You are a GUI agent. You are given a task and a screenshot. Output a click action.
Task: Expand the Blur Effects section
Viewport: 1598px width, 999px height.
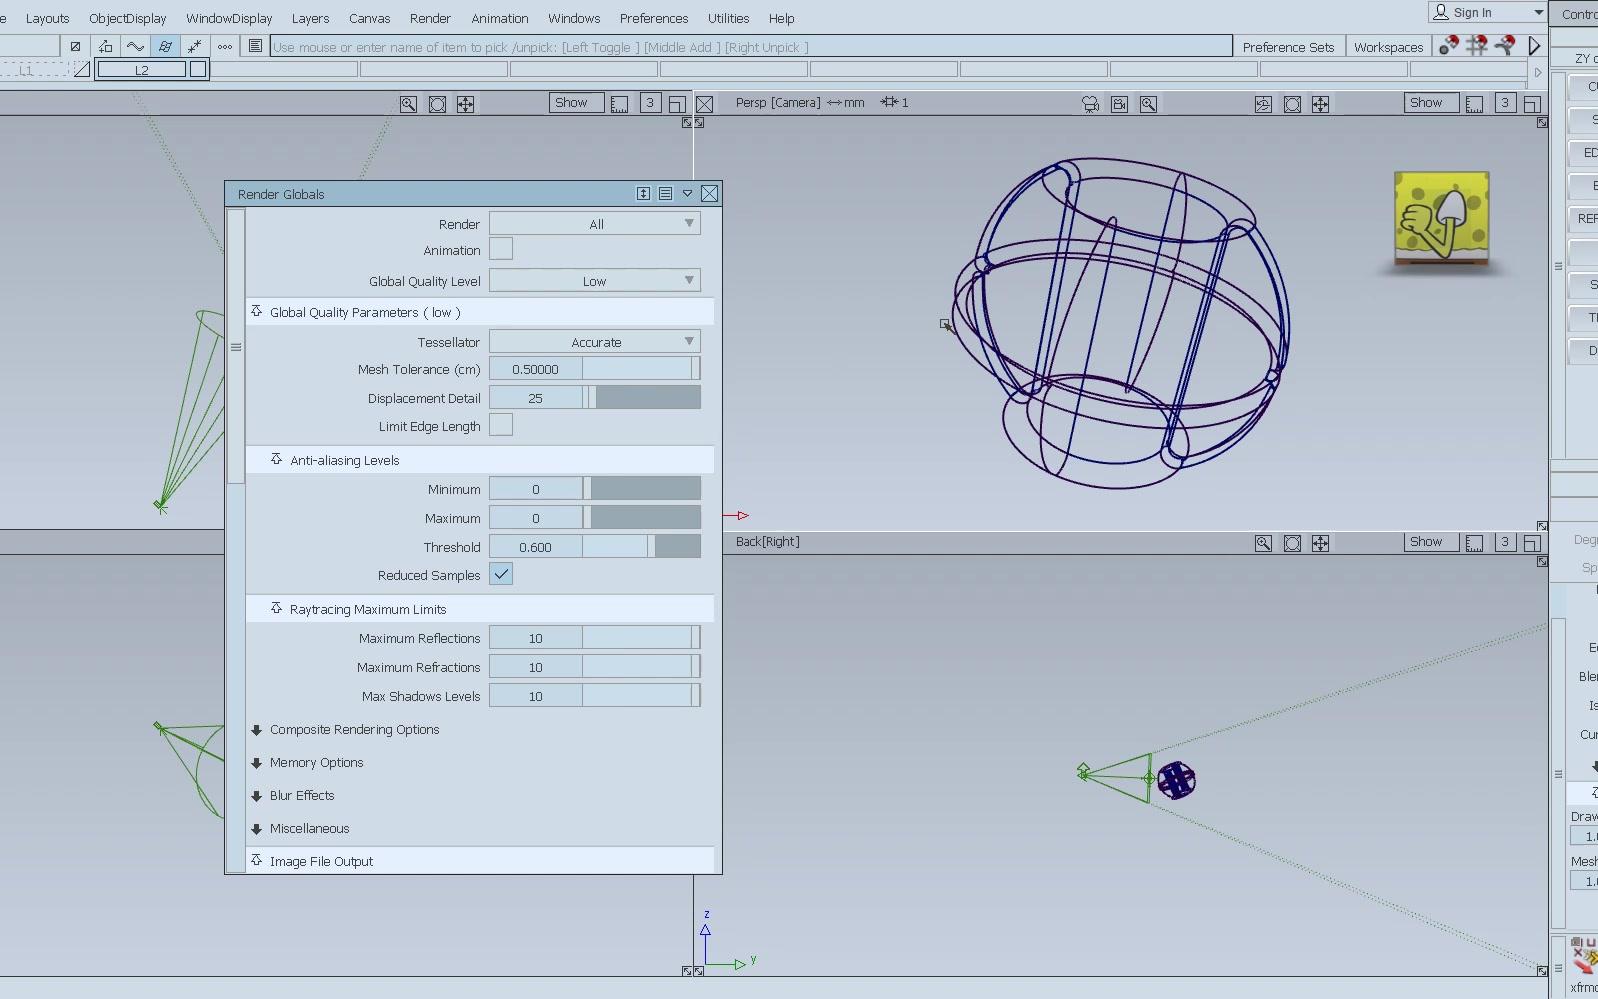[x=301, y=796]
